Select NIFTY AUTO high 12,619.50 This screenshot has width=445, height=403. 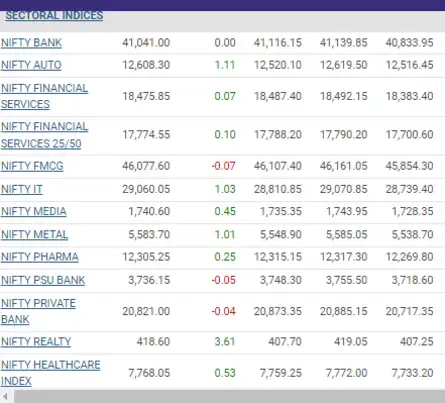click(x=344, y=65)
